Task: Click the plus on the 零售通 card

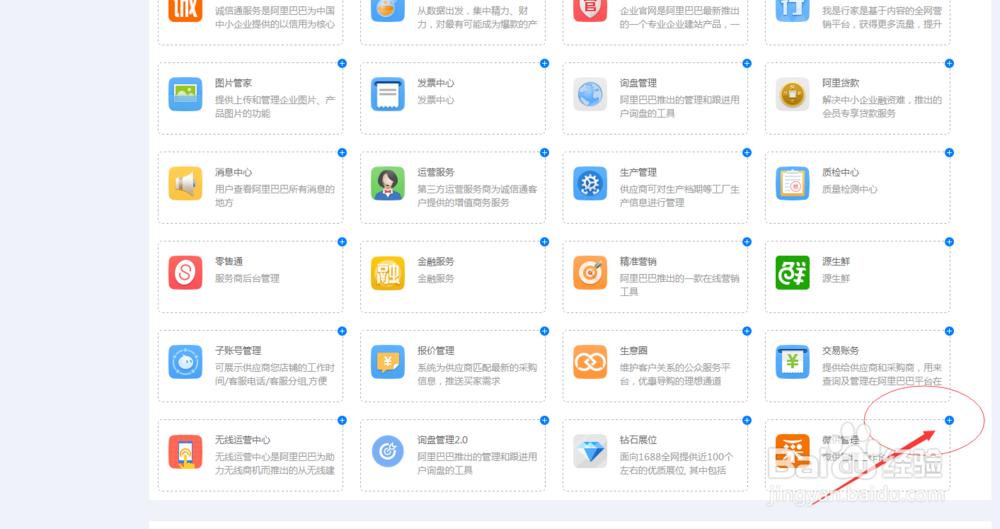Action: [x=342, y=242]
